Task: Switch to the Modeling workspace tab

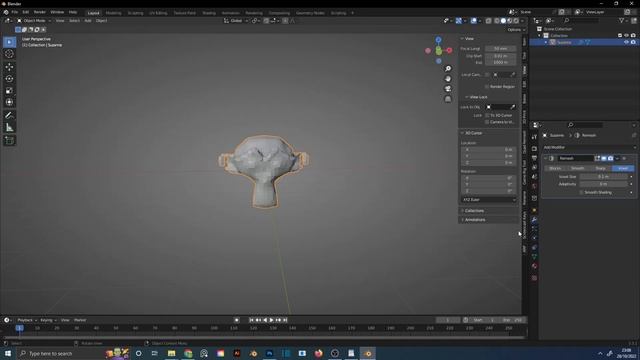Action: tap(113, 13)
